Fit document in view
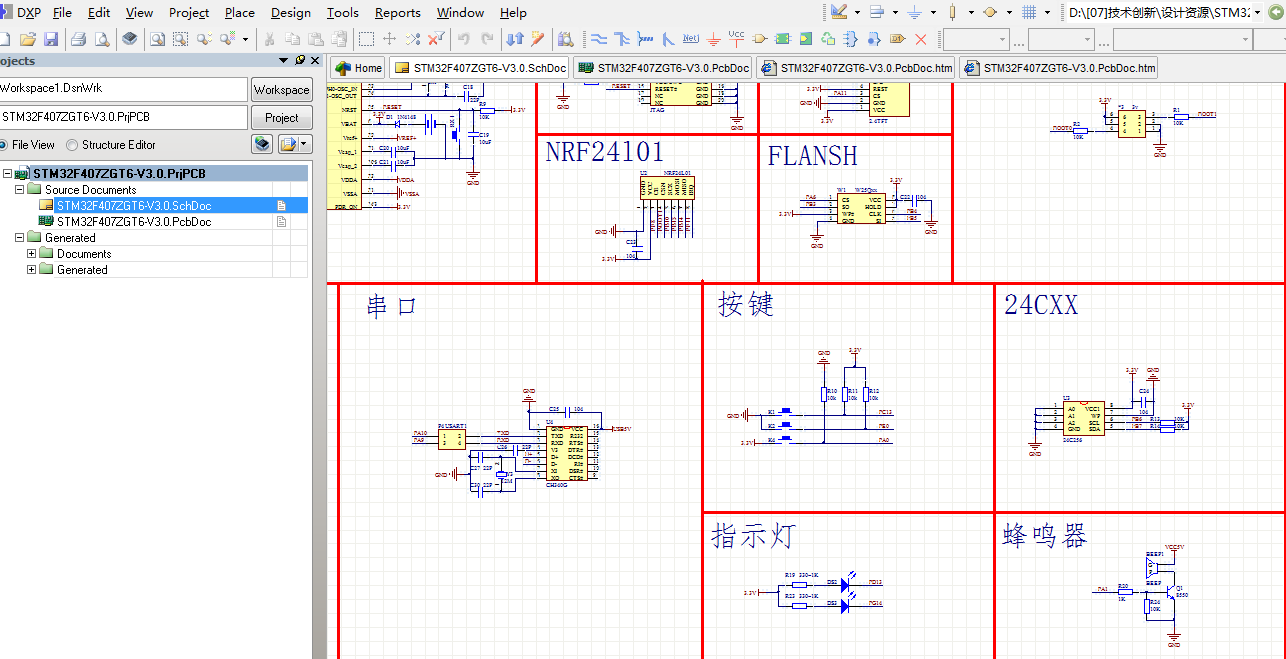 pos(158,39)
